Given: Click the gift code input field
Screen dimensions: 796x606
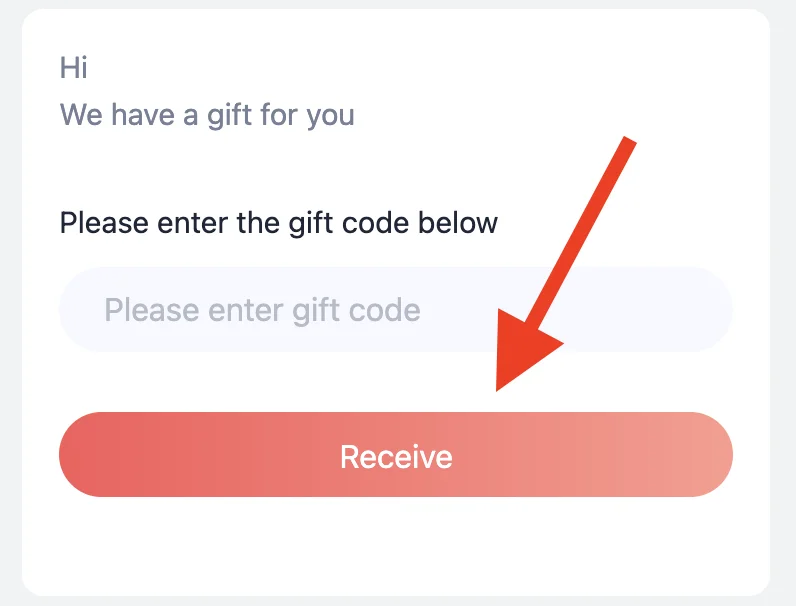Looking at the screenshot, I should click(395, 309).
